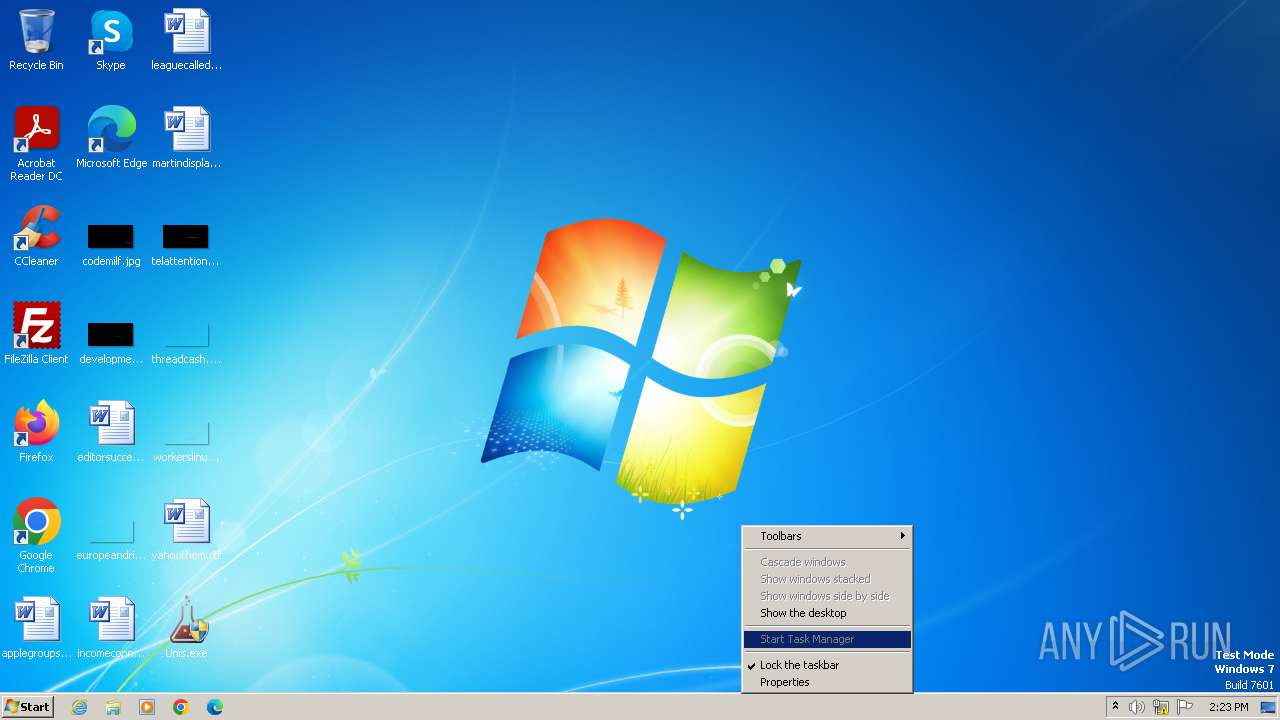
Task: Show hidden tray icons arrow
Action: coord(1115,707)
